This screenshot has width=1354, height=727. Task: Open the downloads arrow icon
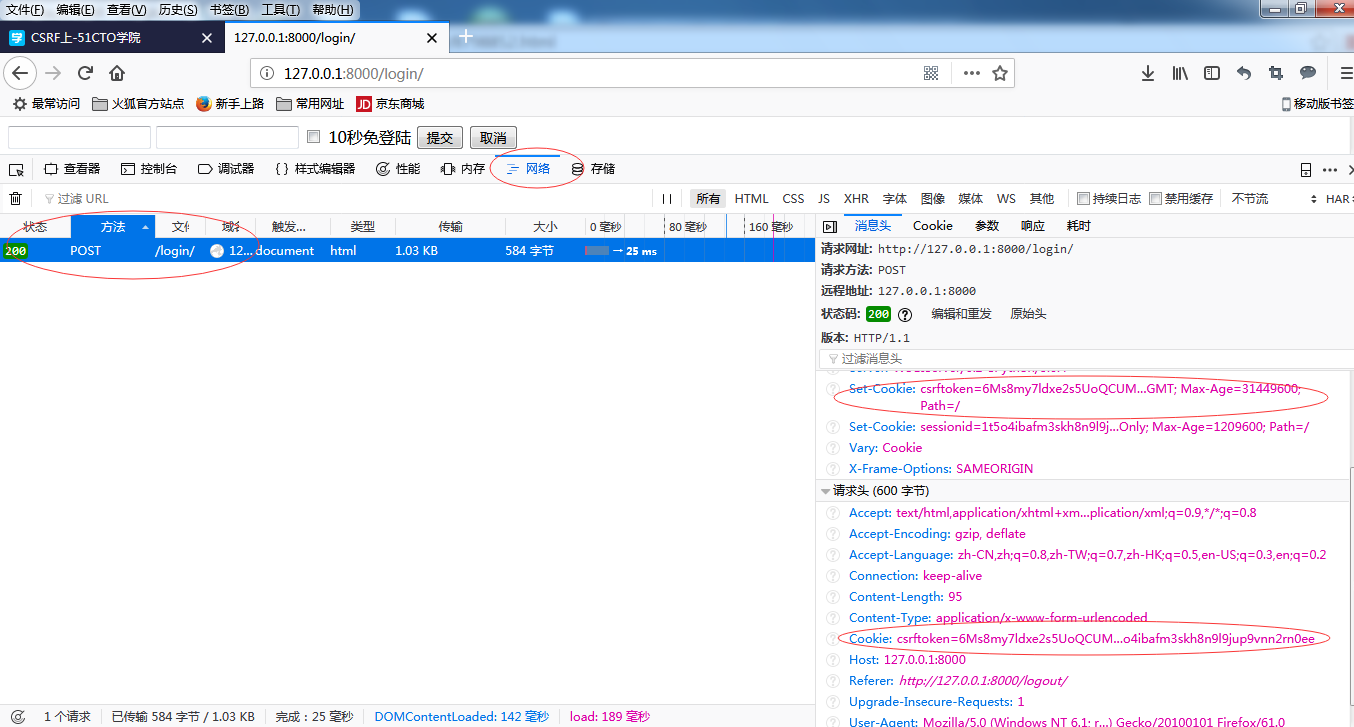pyautogui.click(x=1148, y=73)
